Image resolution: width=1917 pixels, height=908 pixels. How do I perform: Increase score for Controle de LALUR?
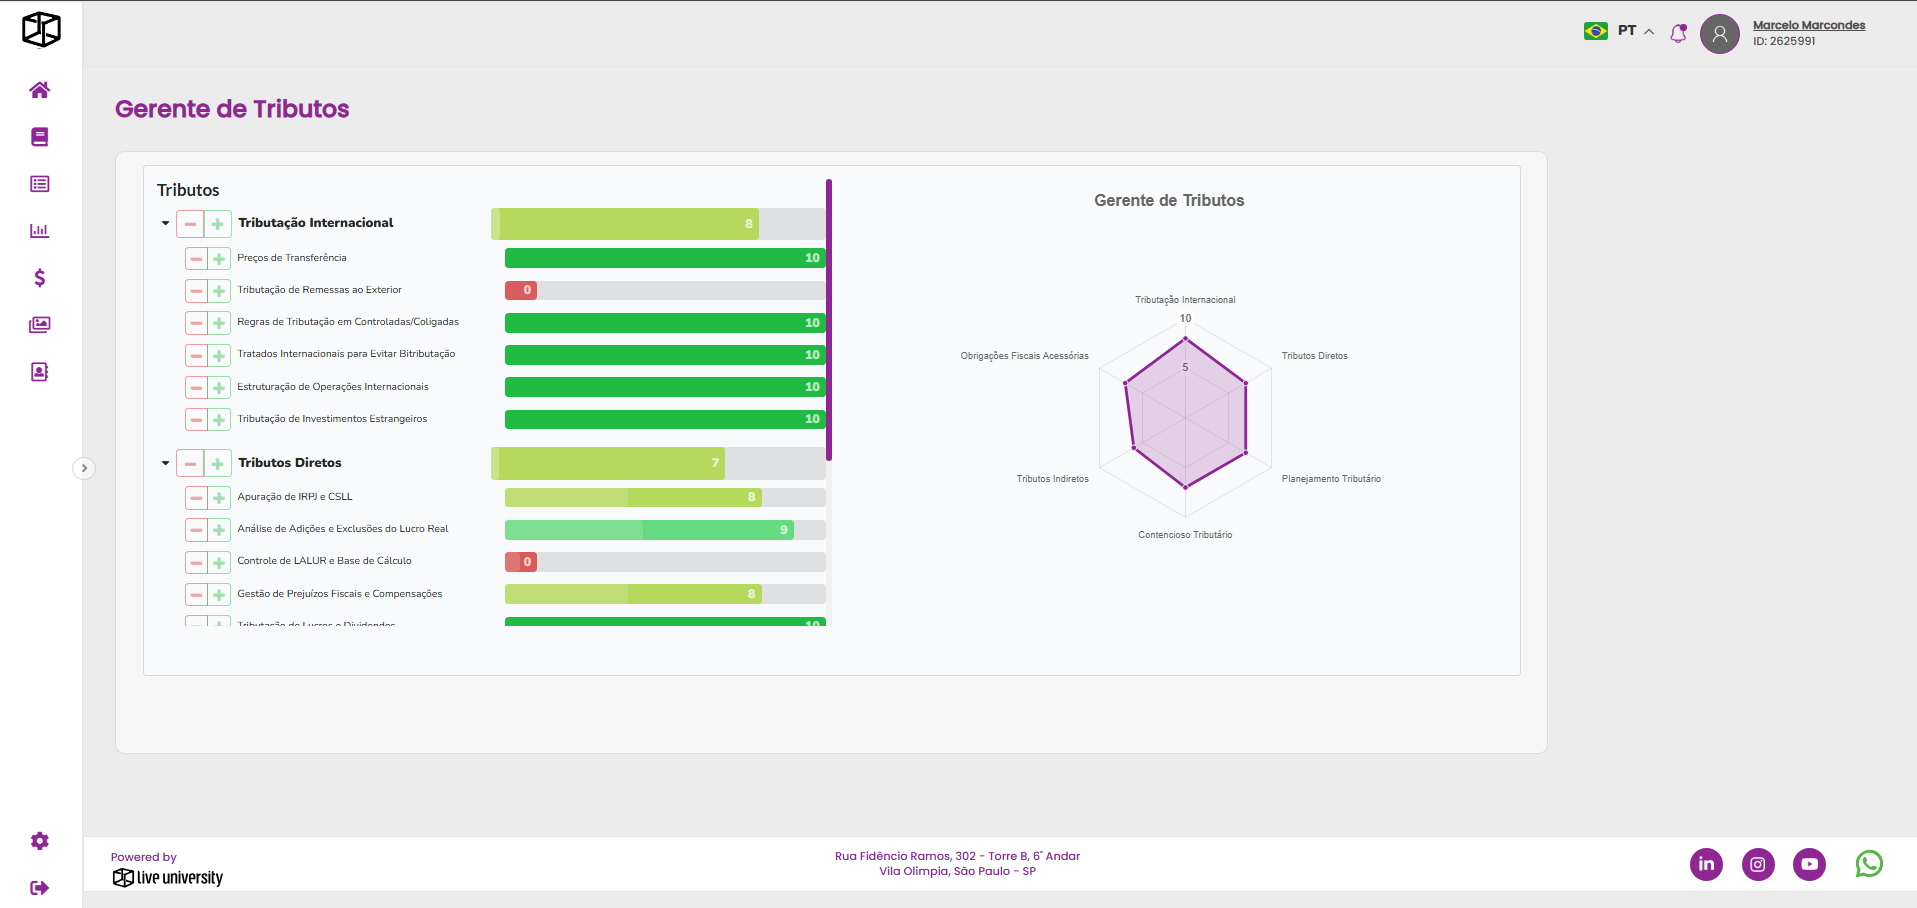point(219,563)
